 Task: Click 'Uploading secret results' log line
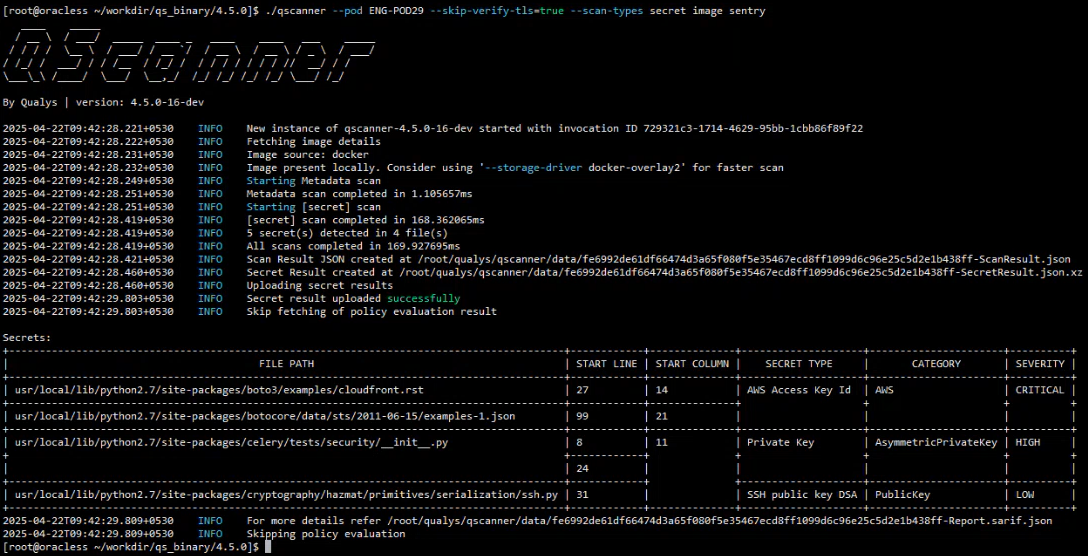pyautogui.click(x=320, y=285)
